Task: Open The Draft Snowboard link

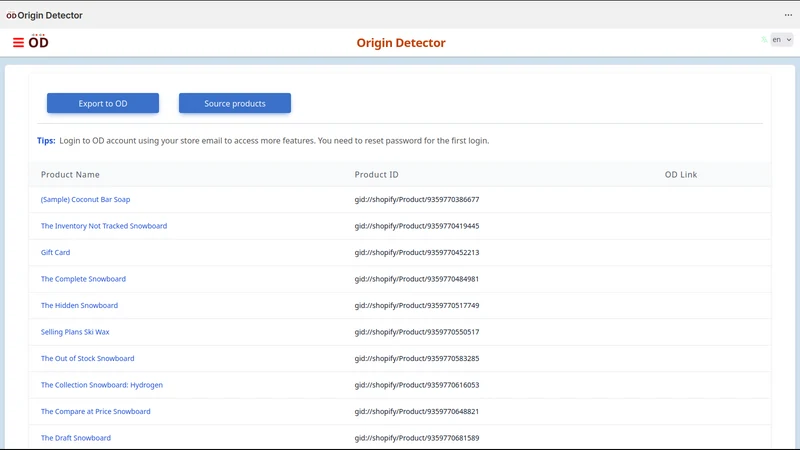Action: (x=76, y=438)
